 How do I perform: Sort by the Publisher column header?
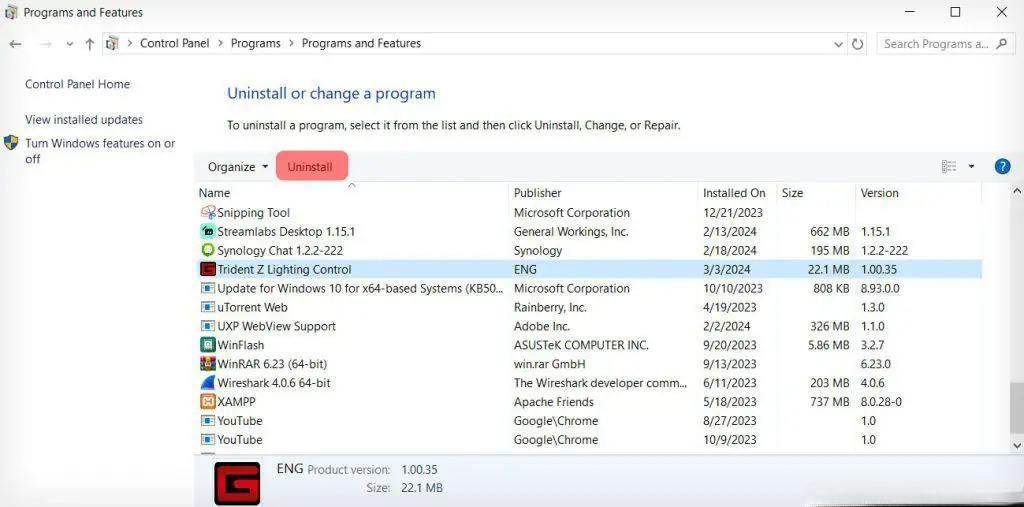click(x=538, y=193)
